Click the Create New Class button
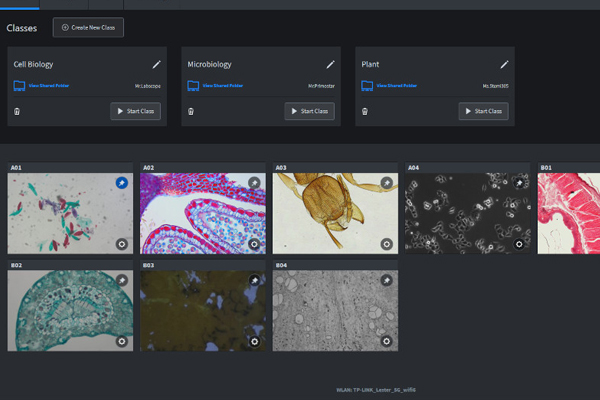This screenshot has height=400, width=600. coord(88,27)
